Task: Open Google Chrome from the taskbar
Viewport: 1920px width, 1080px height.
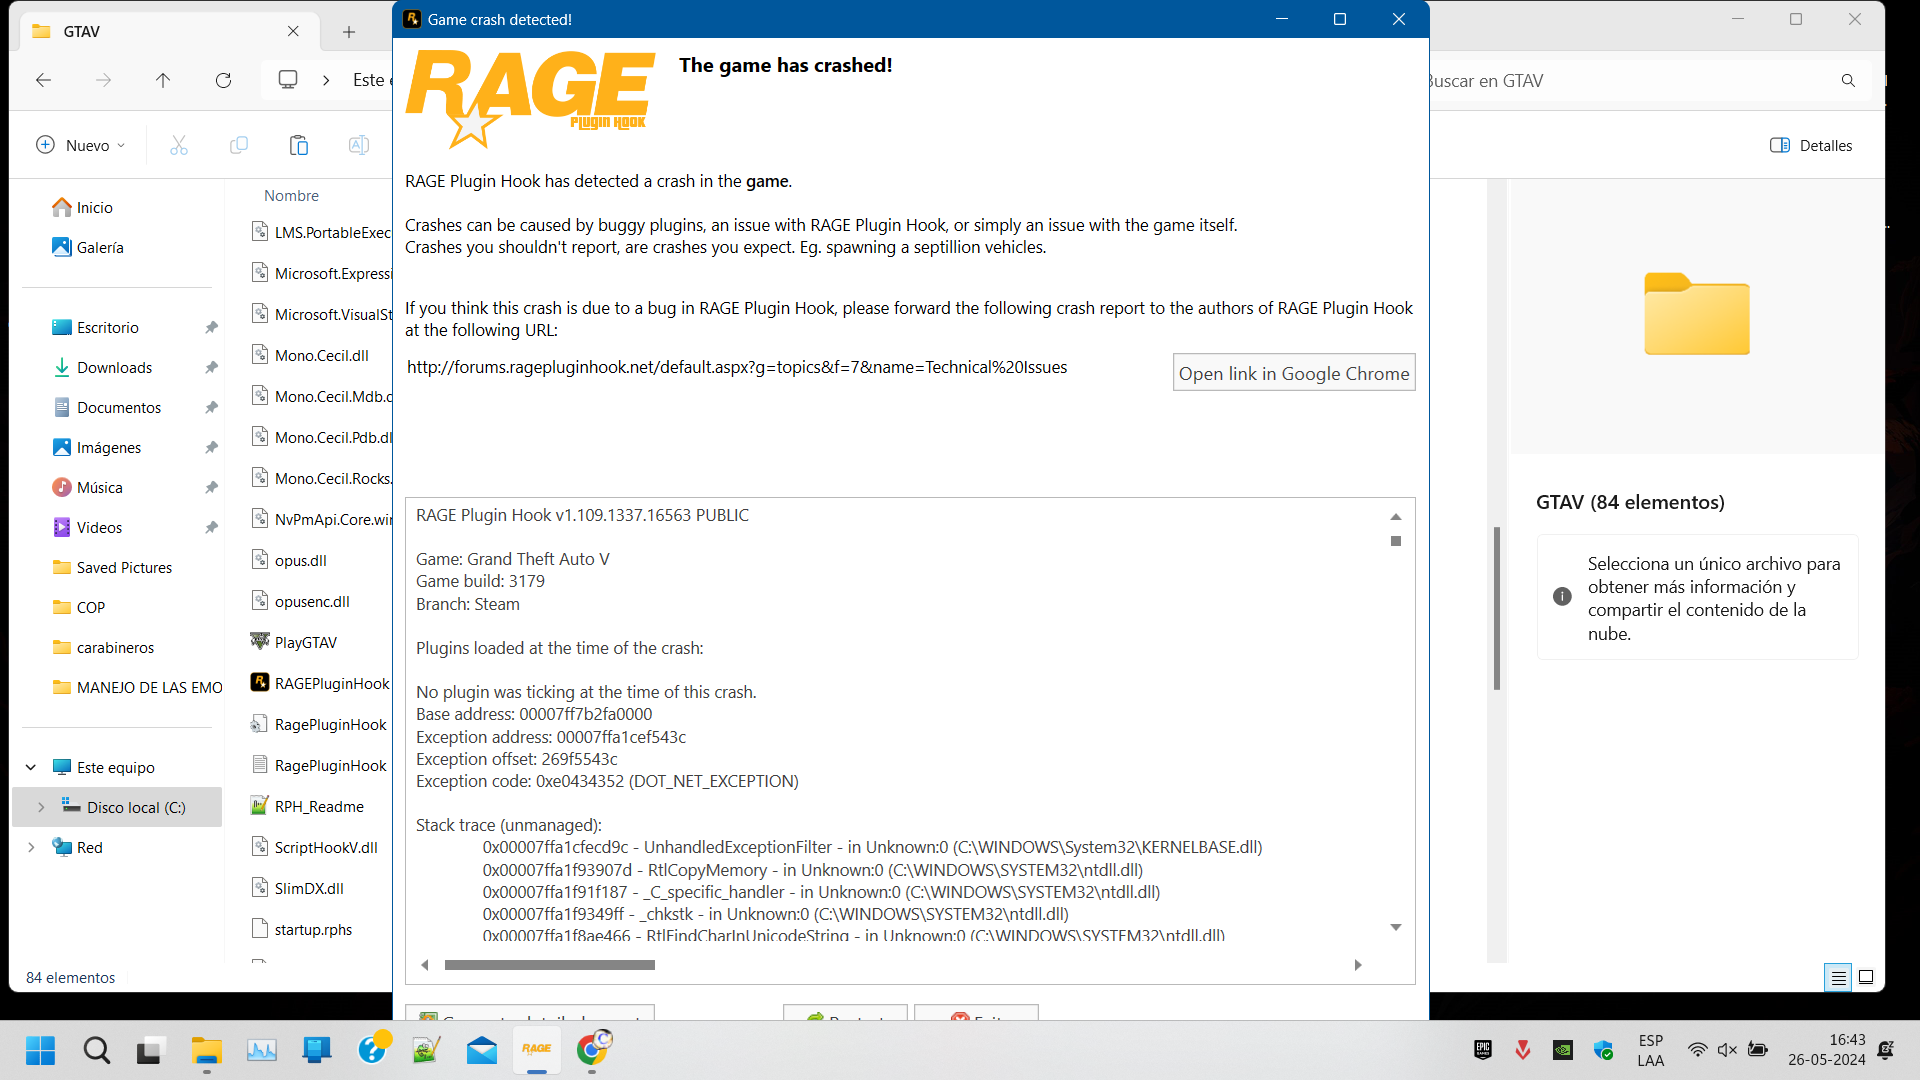Action: 592,1049
